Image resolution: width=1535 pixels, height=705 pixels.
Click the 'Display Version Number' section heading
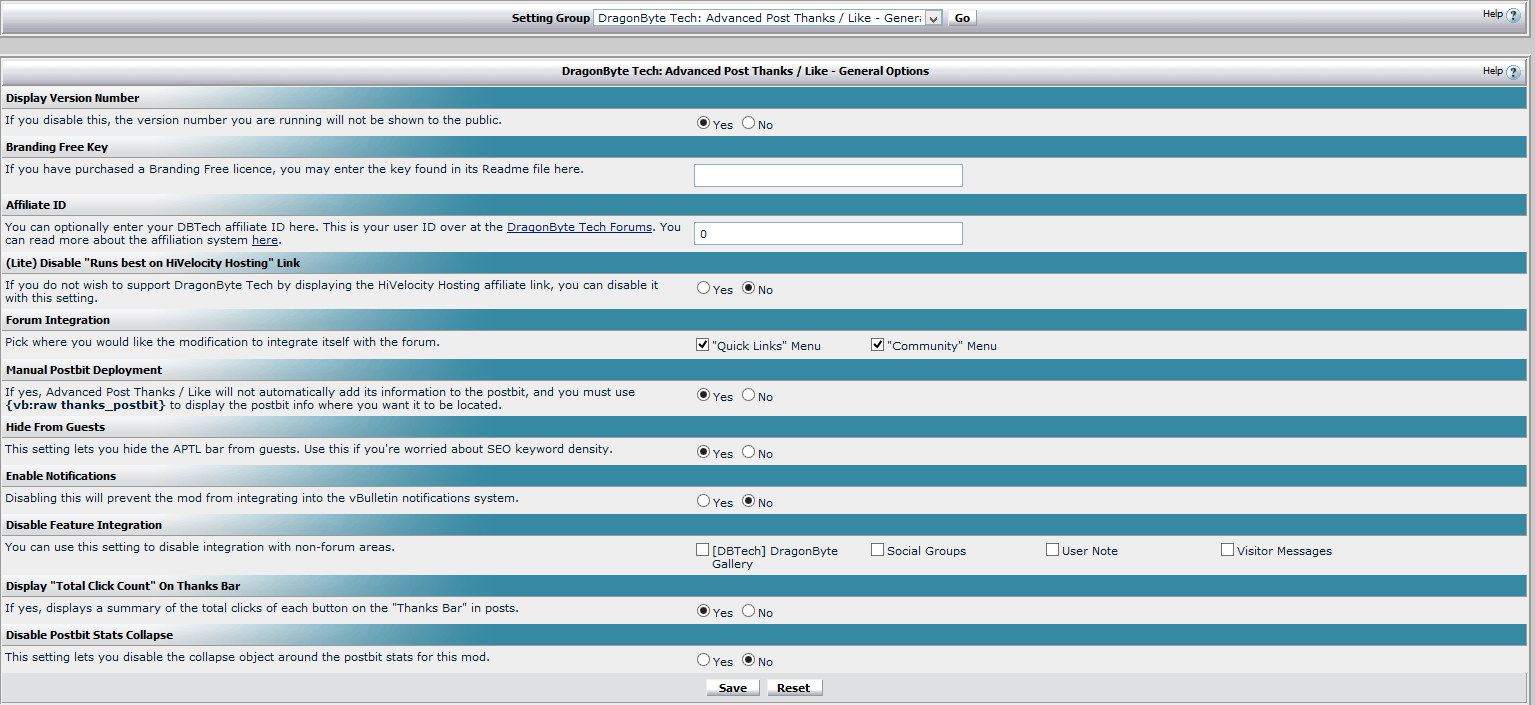73,98
